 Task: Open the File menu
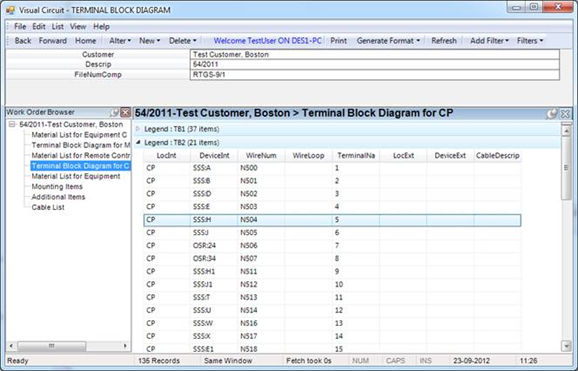20,27
